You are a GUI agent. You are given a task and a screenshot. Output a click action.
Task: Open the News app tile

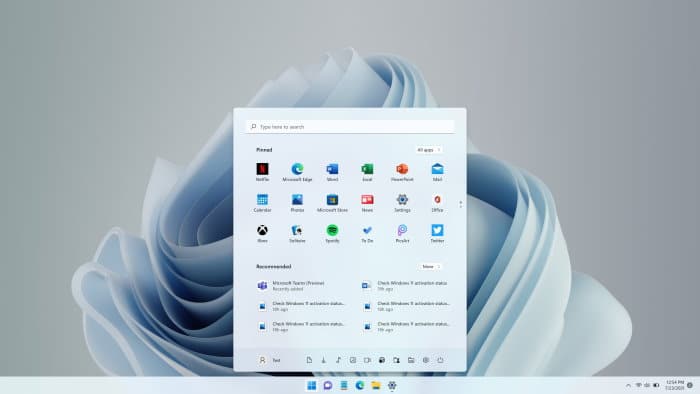point(367,203)
